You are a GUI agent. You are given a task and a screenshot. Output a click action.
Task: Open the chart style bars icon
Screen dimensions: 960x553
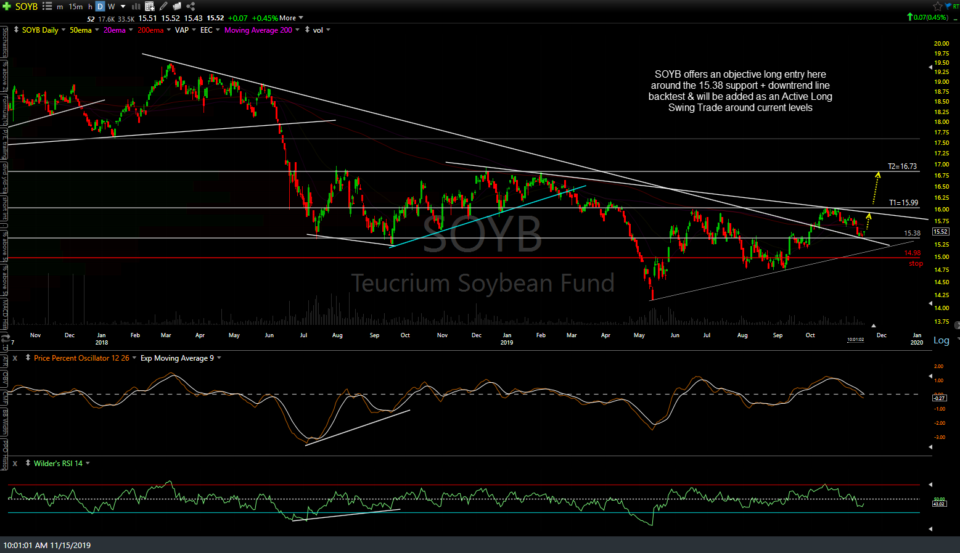tap(136, 7)
